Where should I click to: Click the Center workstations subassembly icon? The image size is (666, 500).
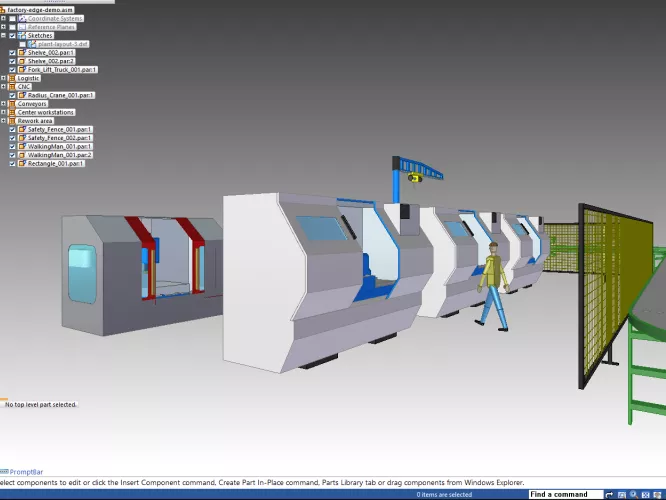[x=12, y=112]
